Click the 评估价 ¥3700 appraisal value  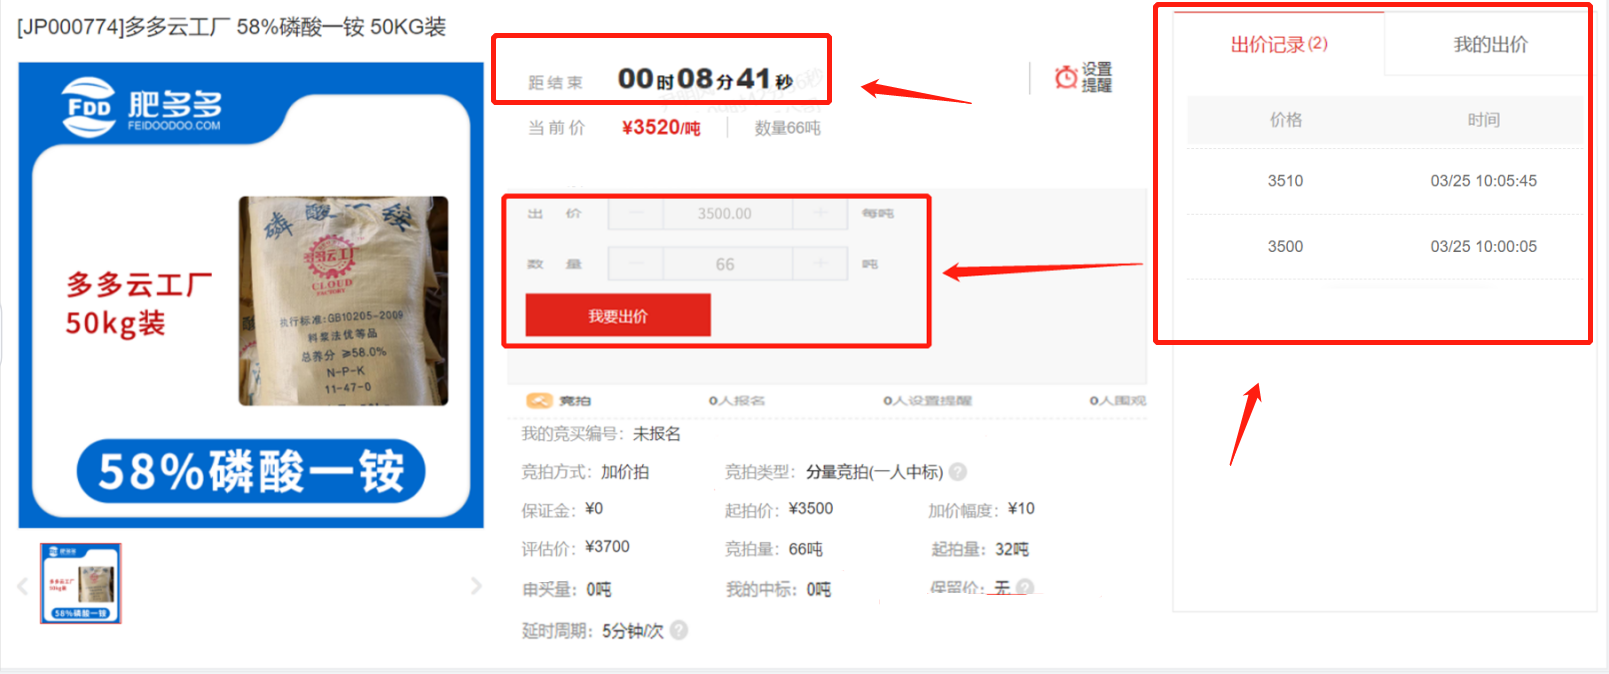pos(607,547)
